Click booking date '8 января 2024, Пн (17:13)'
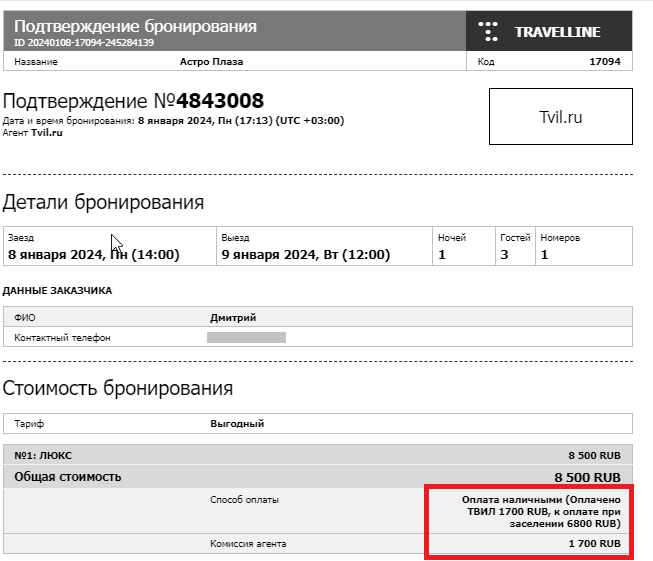This screenshot has height=561, width=653. (205, 121)
